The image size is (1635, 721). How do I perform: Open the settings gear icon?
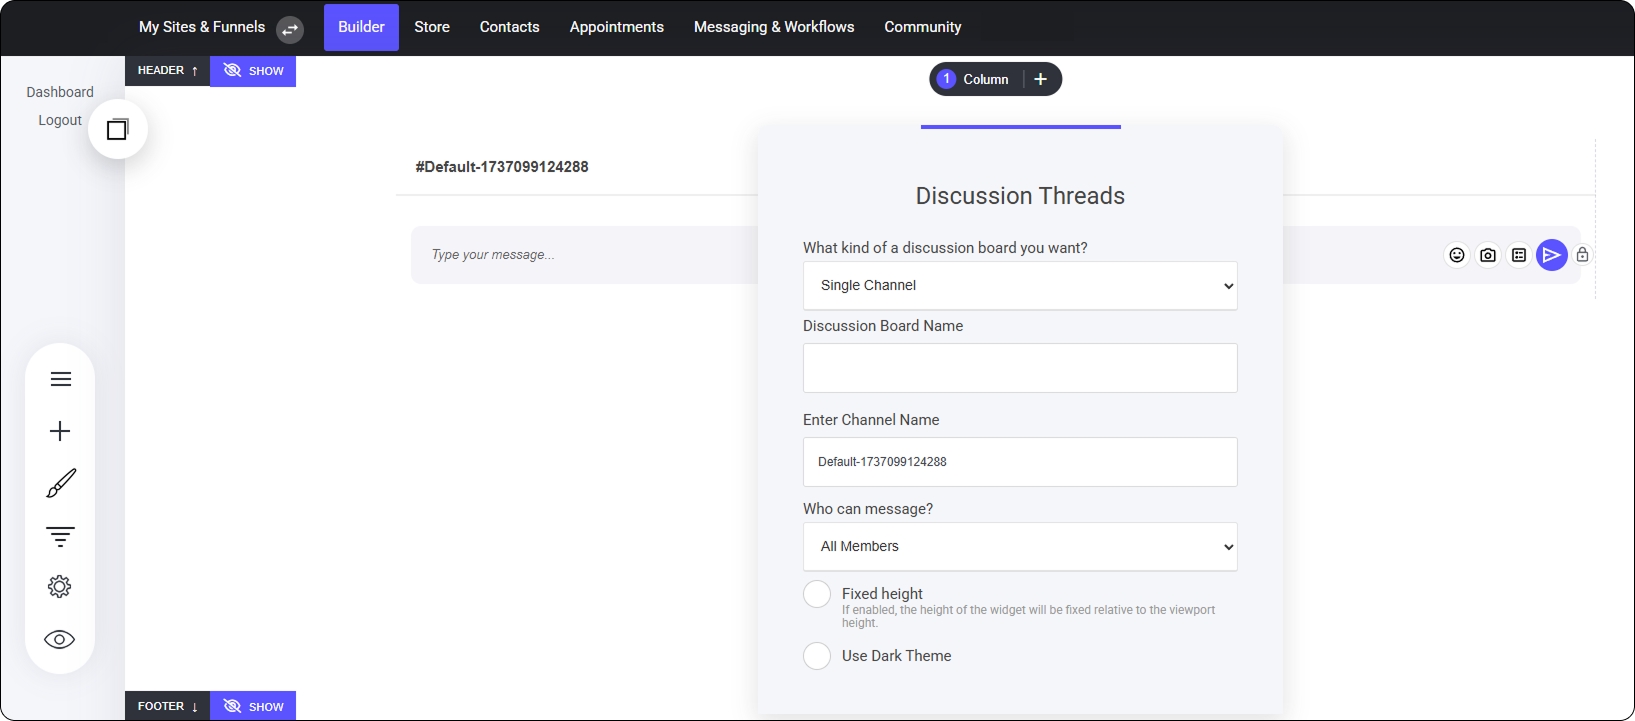(60, 587)
